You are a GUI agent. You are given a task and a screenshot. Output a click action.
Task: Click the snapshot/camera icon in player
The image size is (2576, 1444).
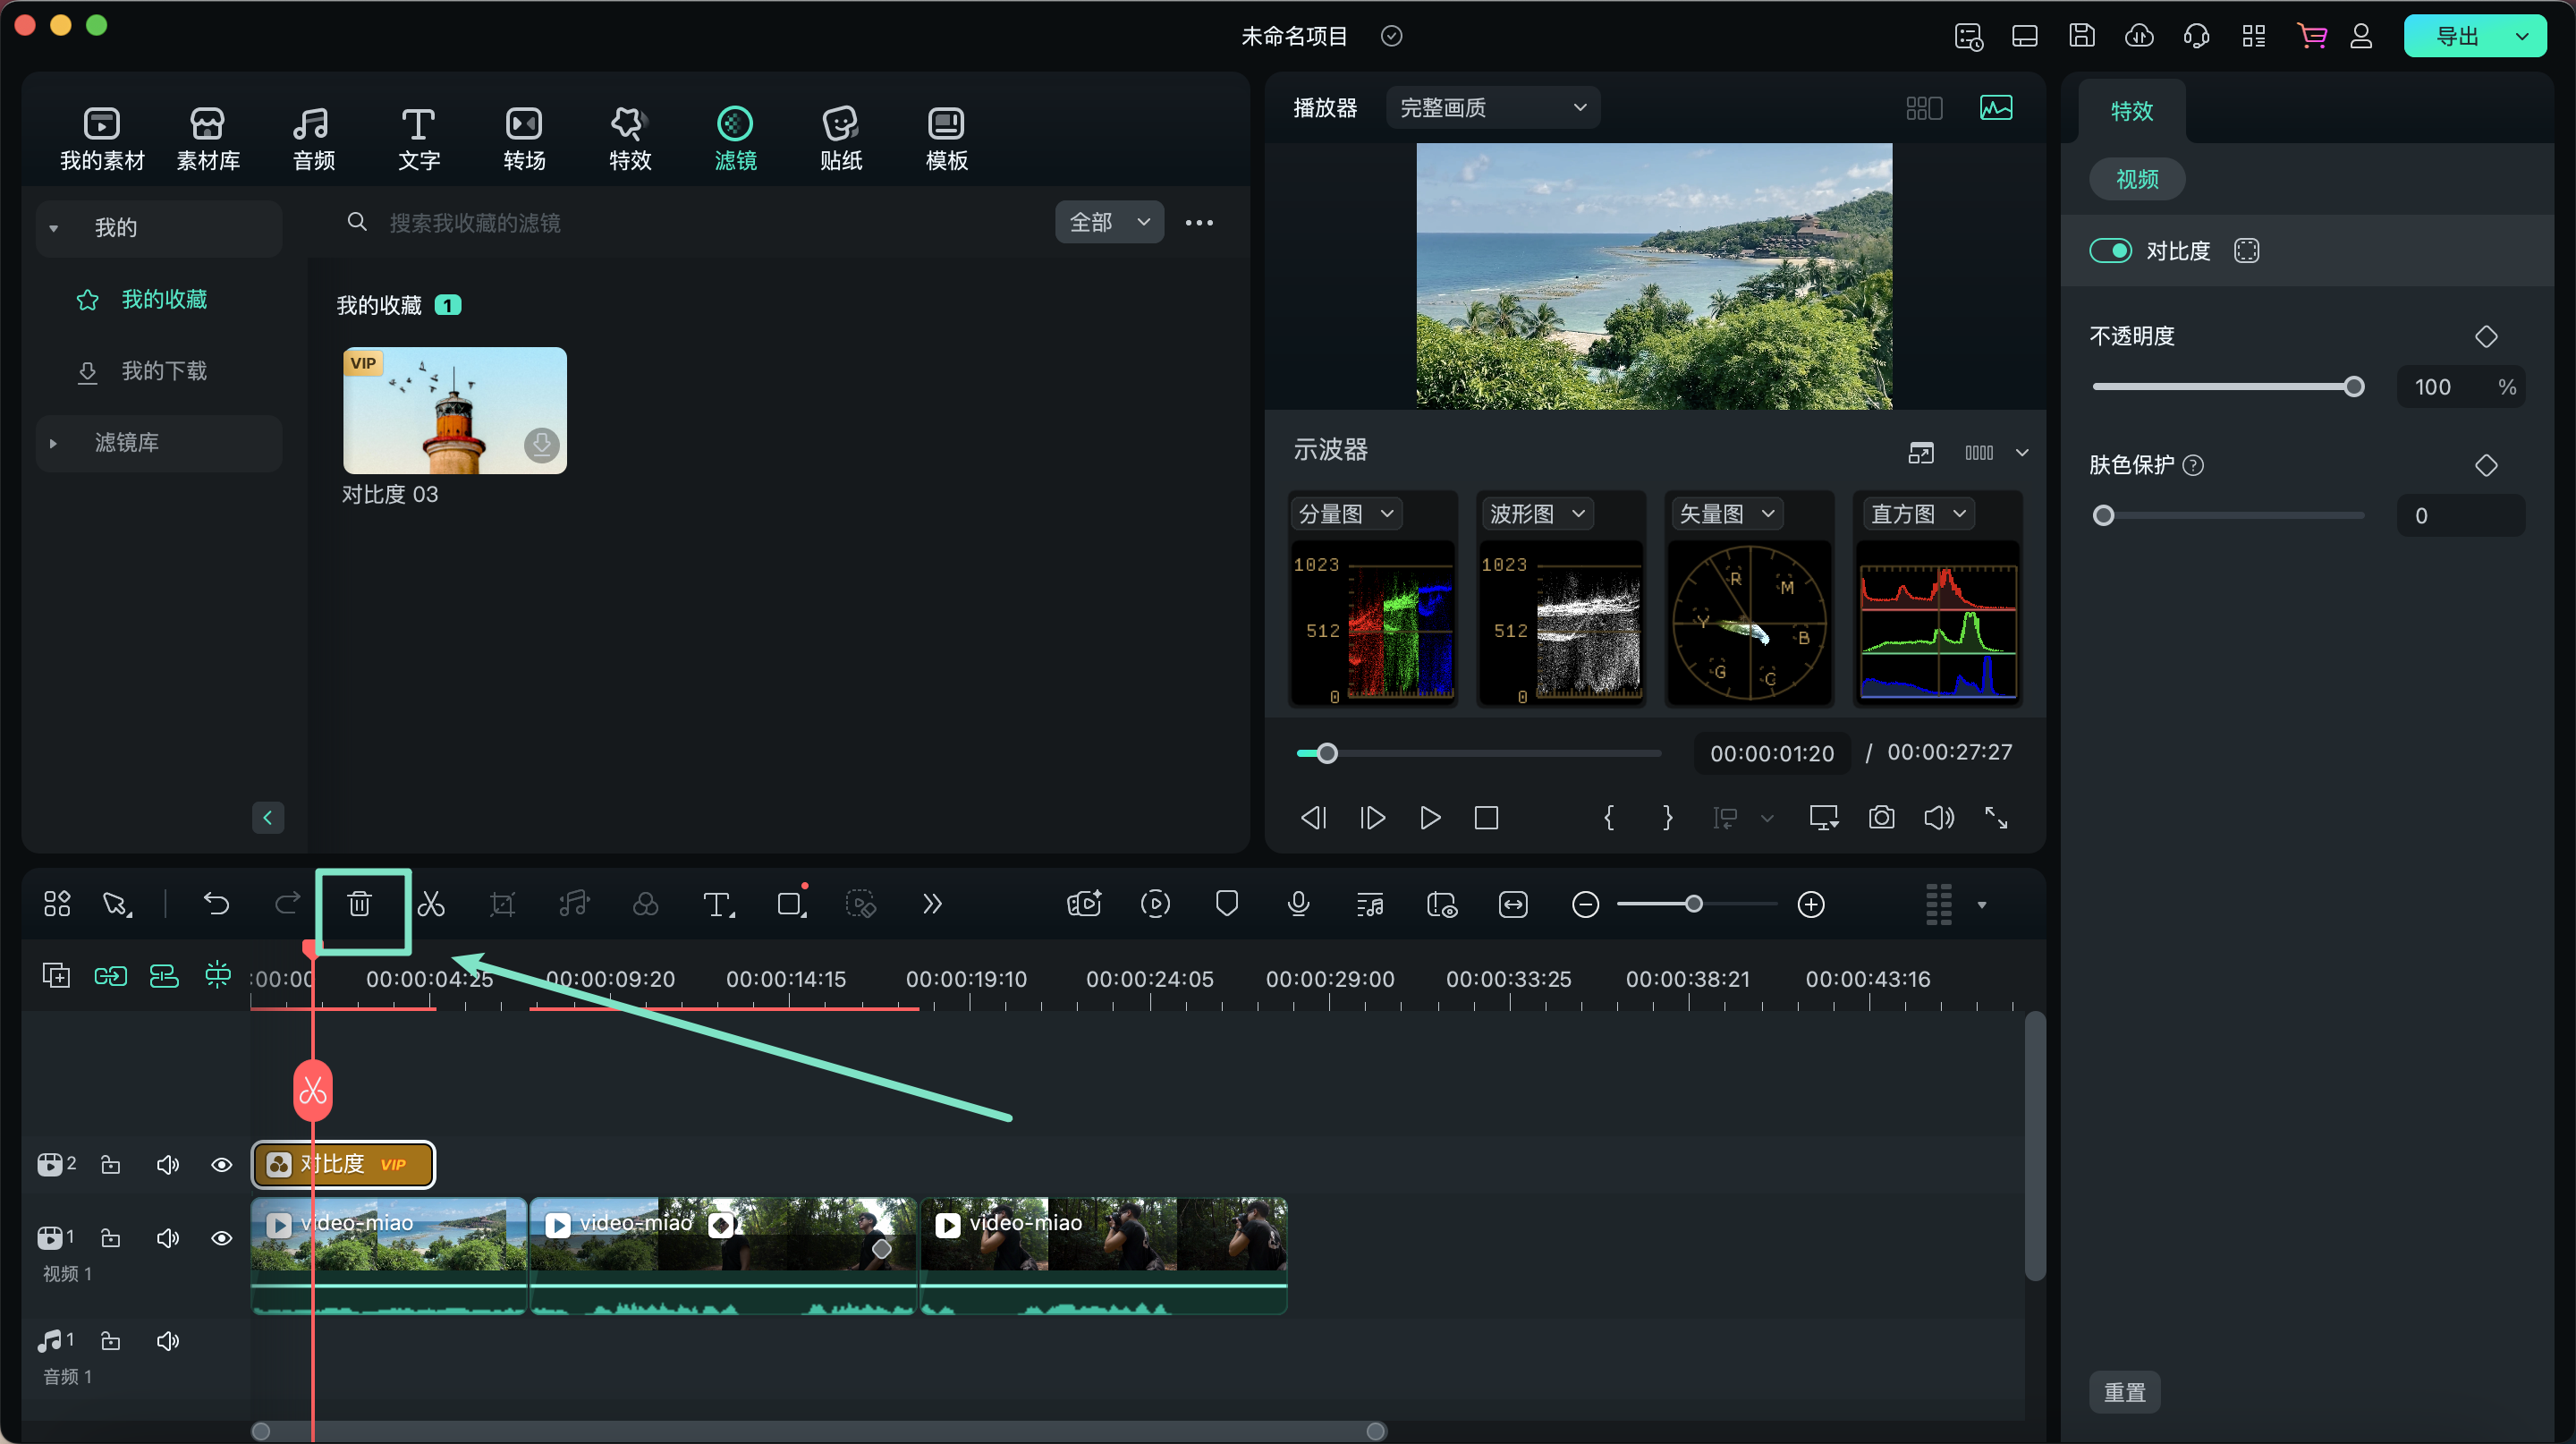[x=1883, y=818]
